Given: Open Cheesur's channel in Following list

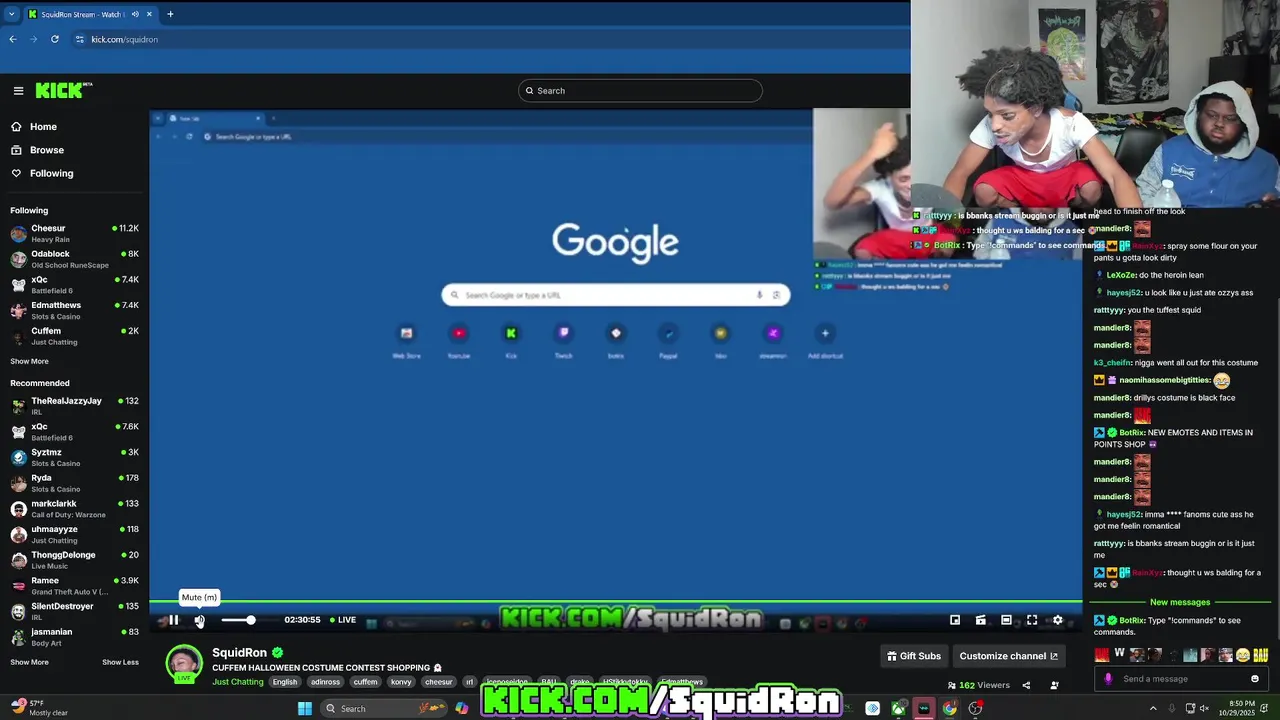Looking at the screenshot, I should click(74, 234).
